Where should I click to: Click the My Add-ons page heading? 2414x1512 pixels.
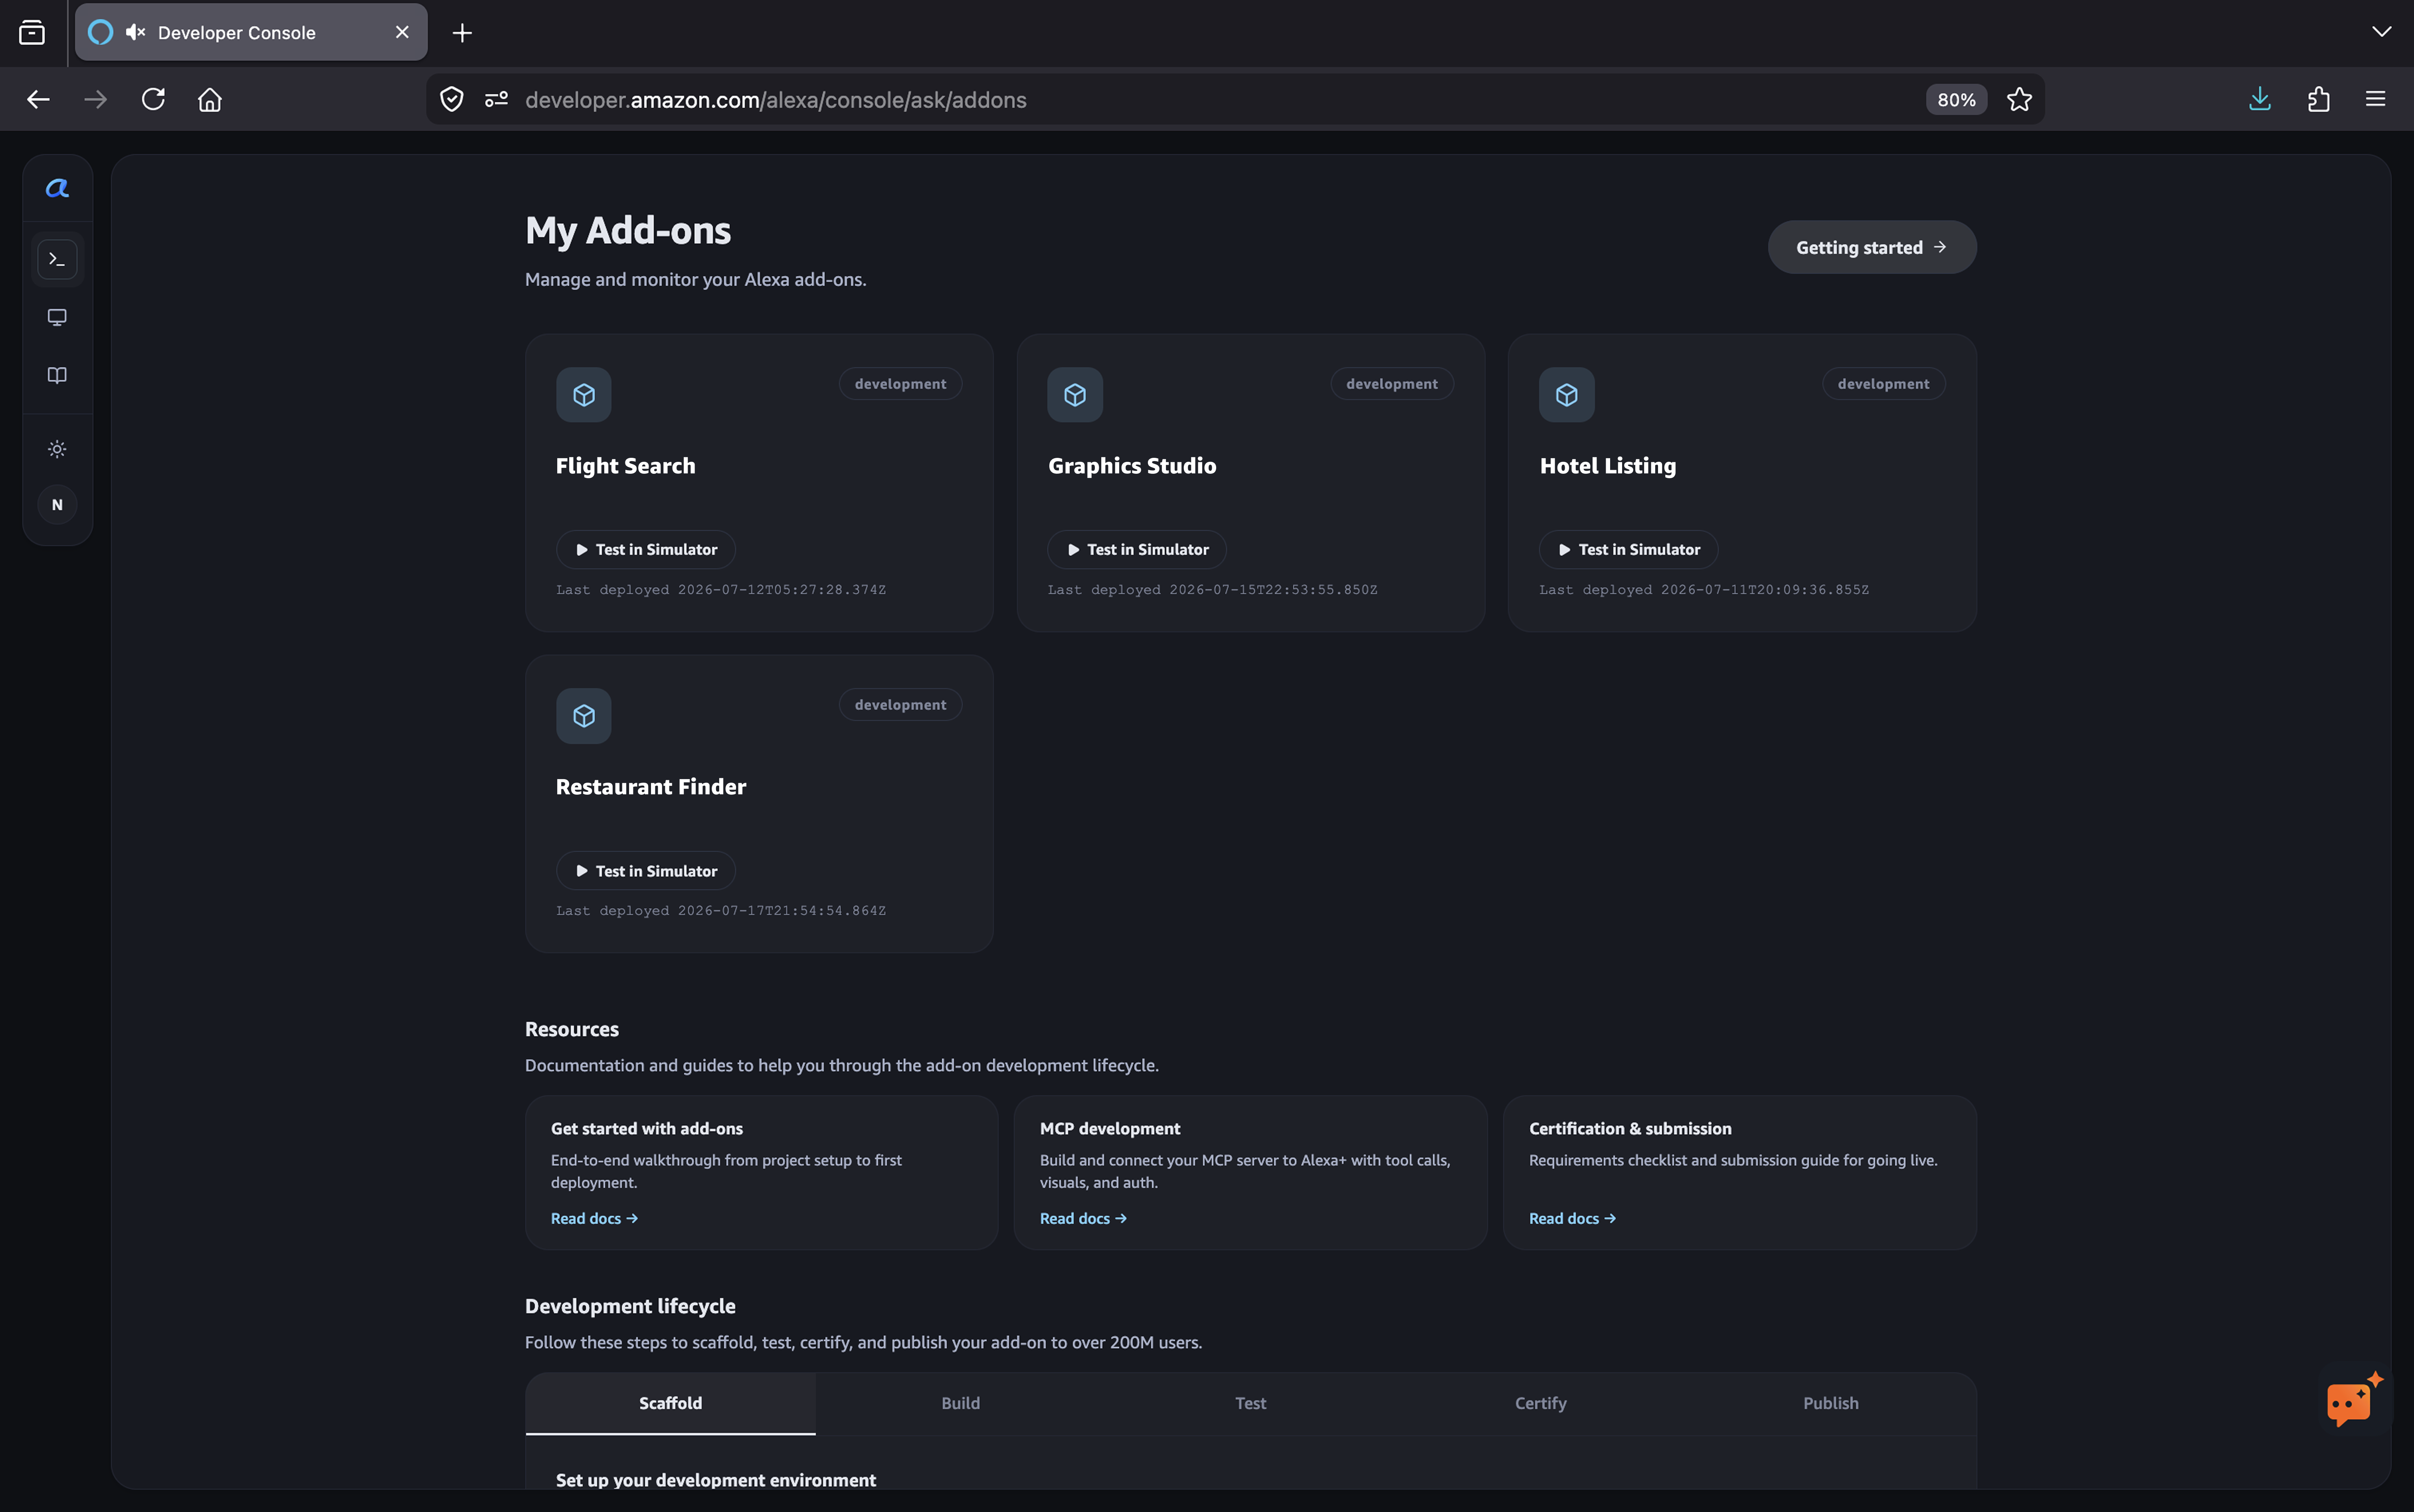coord(628,231)
